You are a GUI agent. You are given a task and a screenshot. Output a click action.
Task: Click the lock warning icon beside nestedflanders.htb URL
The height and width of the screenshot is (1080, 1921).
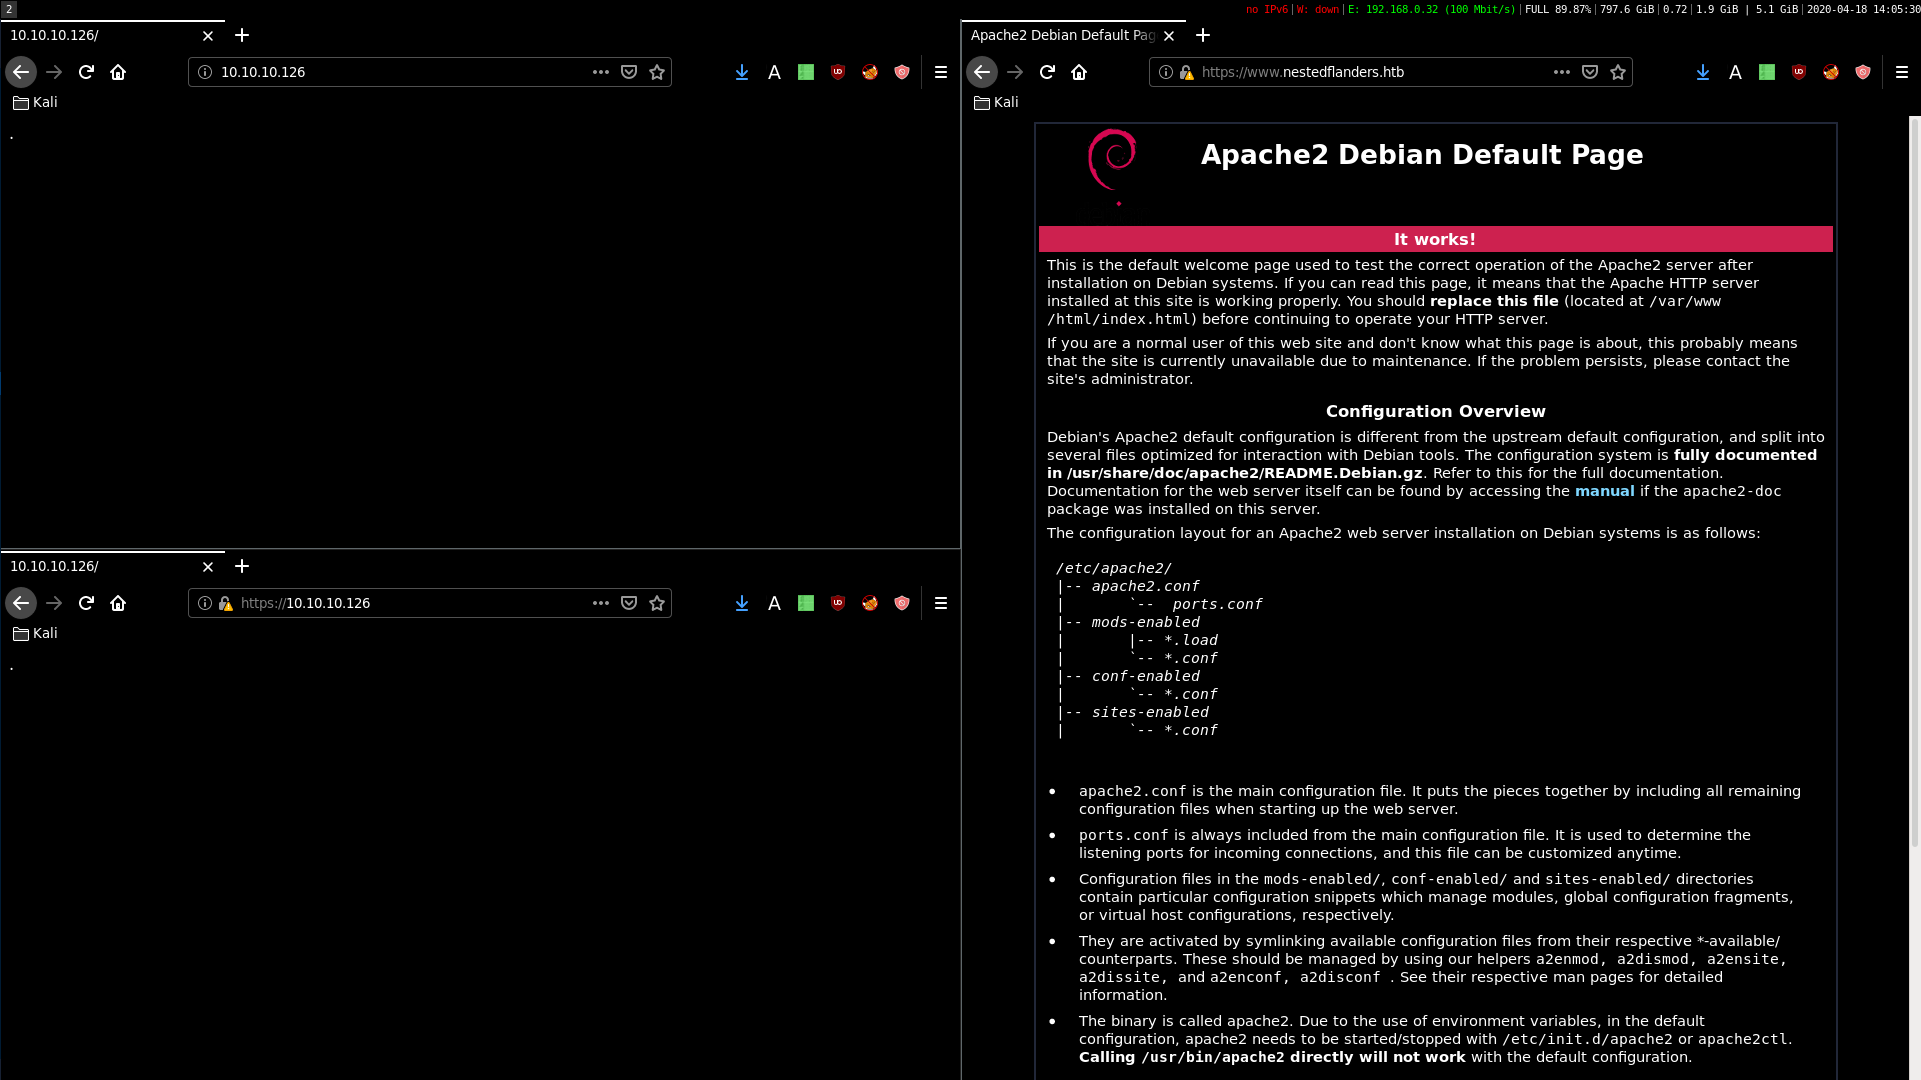click(1186, 72)
